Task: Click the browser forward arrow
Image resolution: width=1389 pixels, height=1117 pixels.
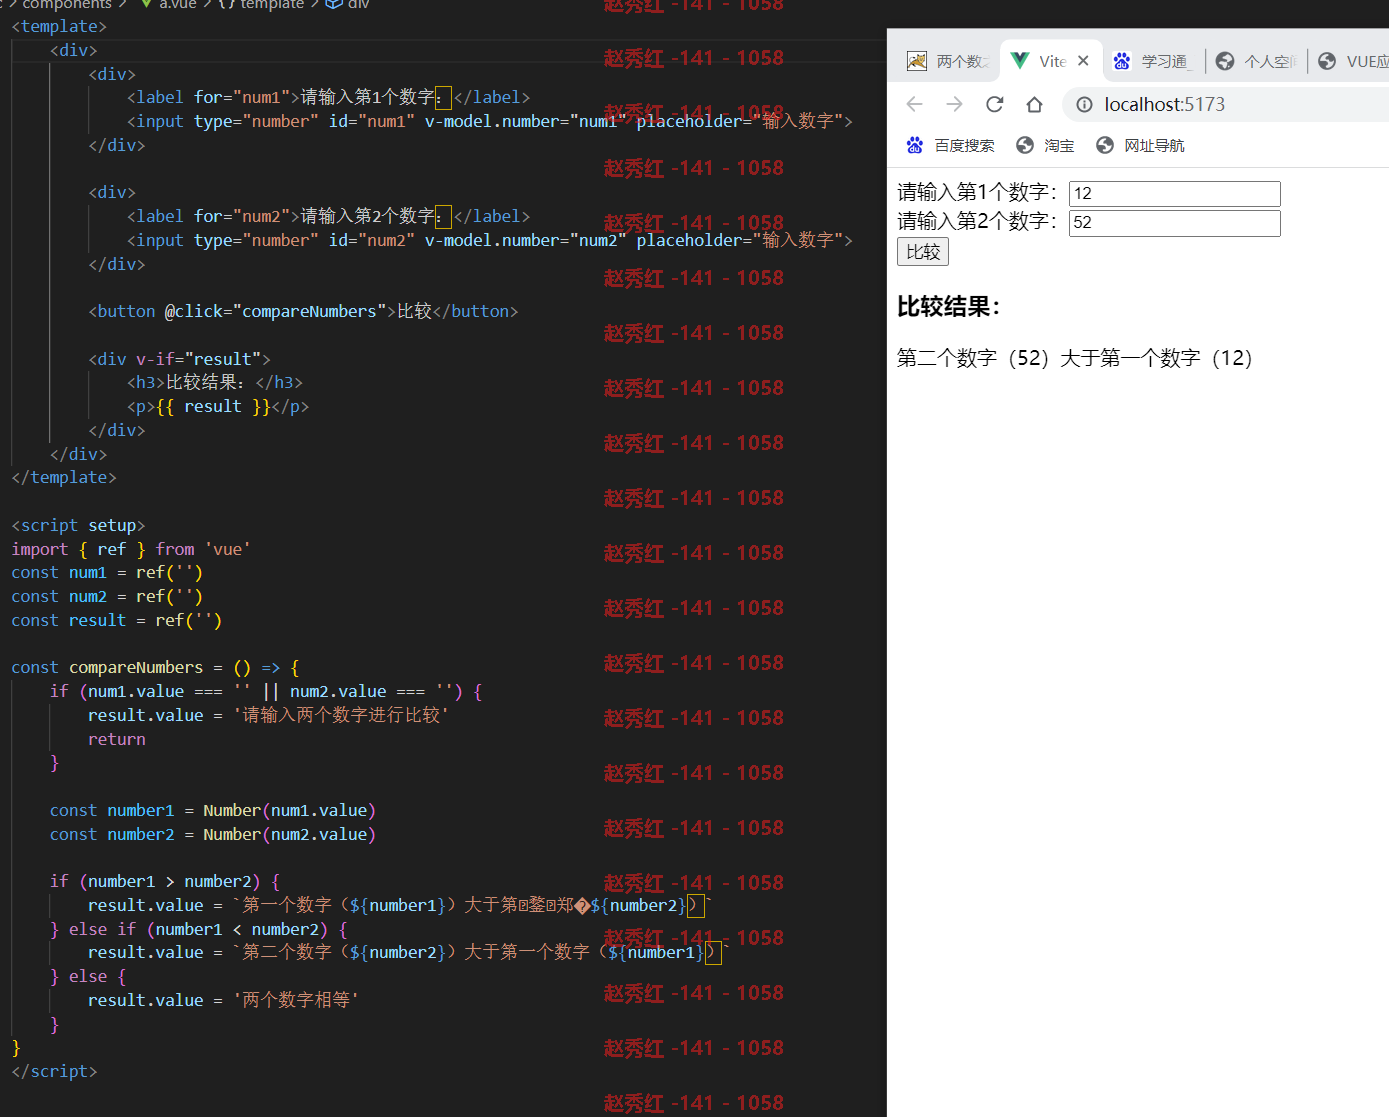Action: pyautogui.click(x=954, y=104)
